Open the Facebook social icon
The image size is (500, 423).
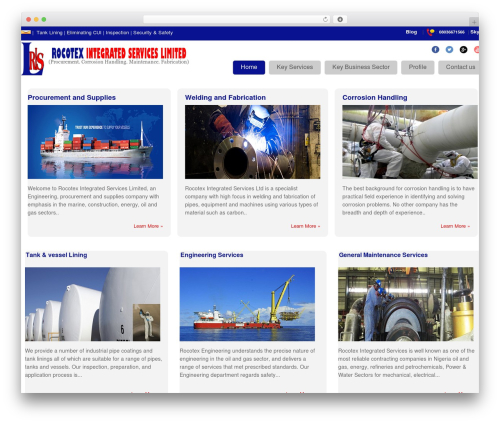coord(435,49)
